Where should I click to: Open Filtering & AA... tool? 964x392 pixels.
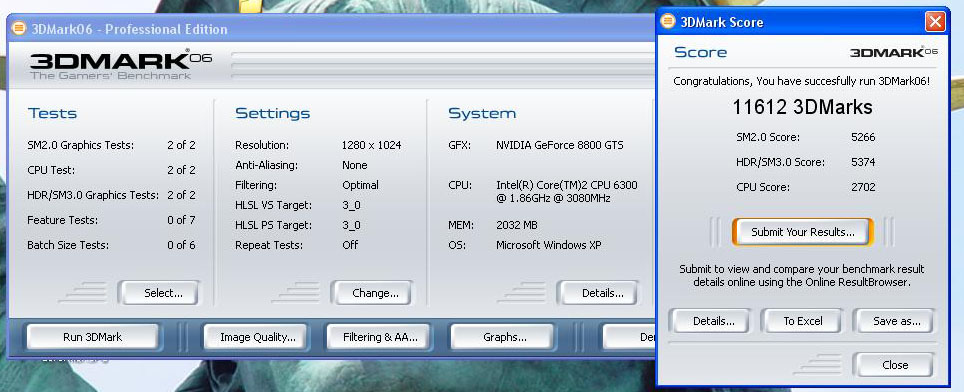379,337
